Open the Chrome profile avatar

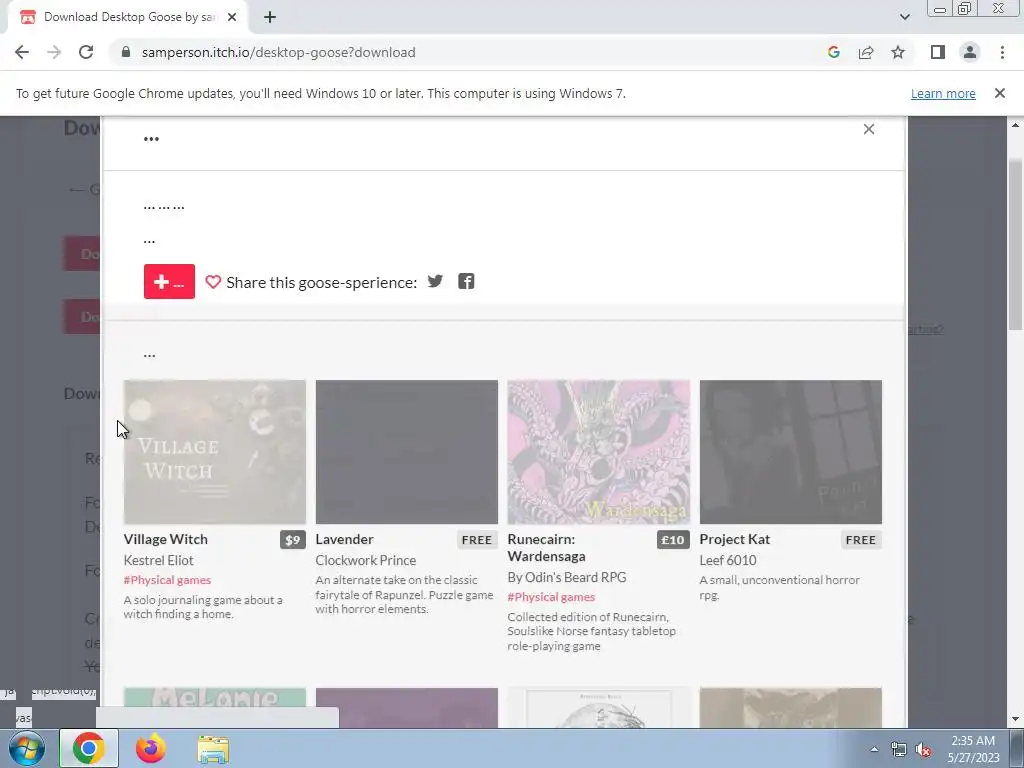point(970,52)
